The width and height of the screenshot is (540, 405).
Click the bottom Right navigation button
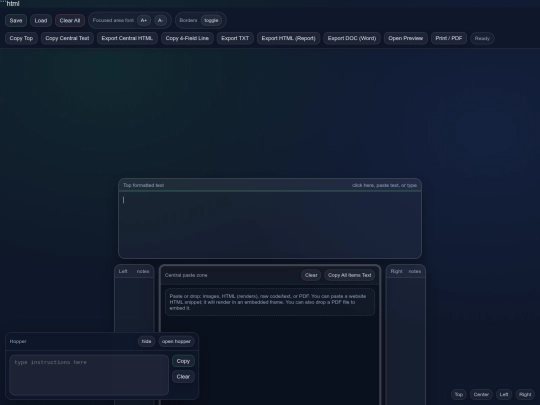[x=525, y=394]
